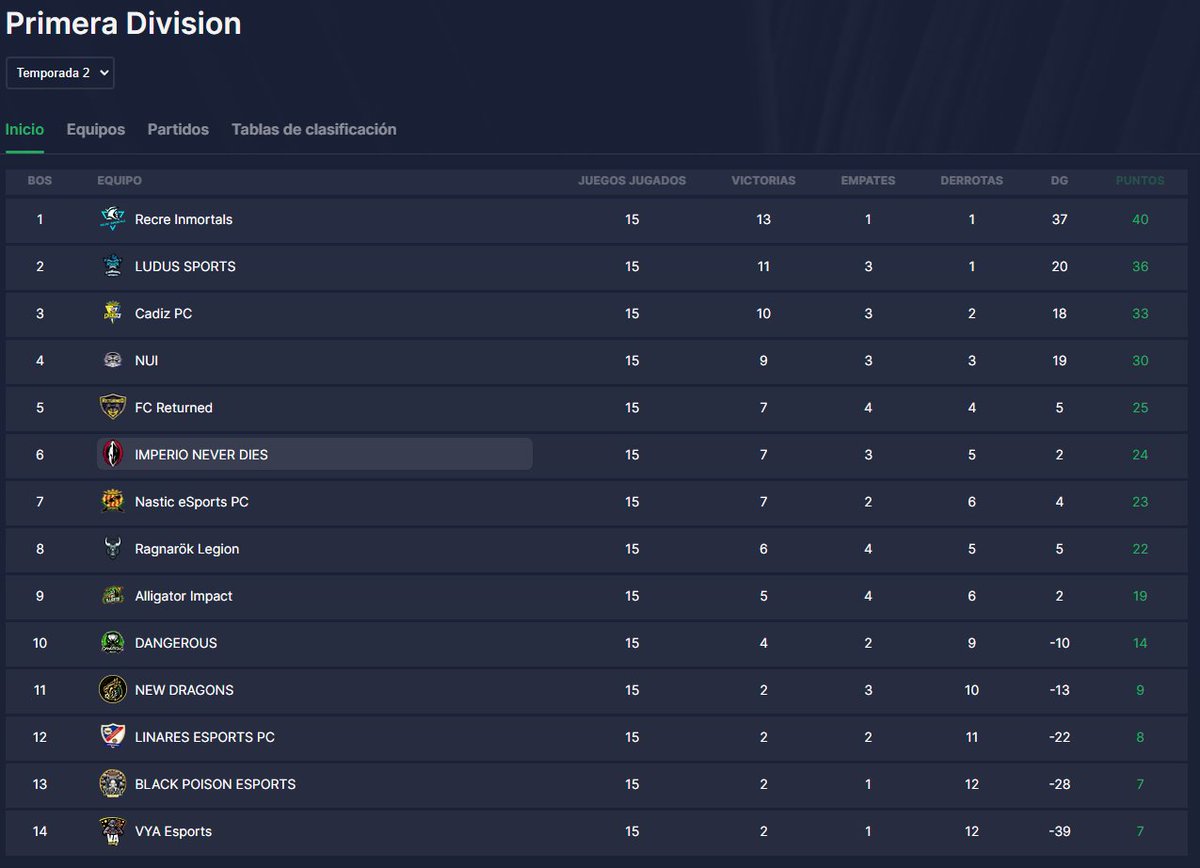The width and height of the screenshot is (1200, 868).
Task: Click the FC Returned team logo
Action: pyautogui.click(x=113, y=407)
